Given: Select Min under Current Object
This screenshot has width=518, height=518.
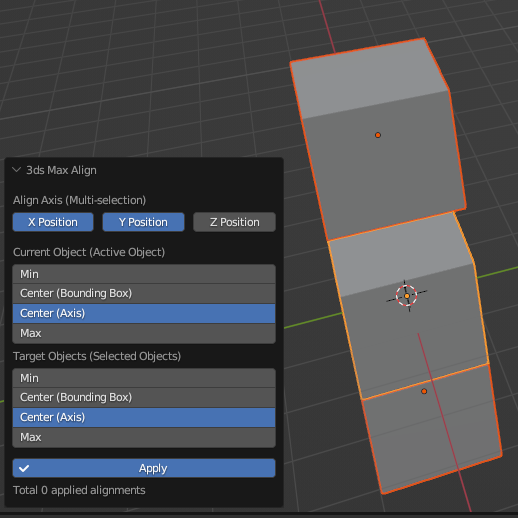Looking at the screenshot, I should click(x=144, y=274).
